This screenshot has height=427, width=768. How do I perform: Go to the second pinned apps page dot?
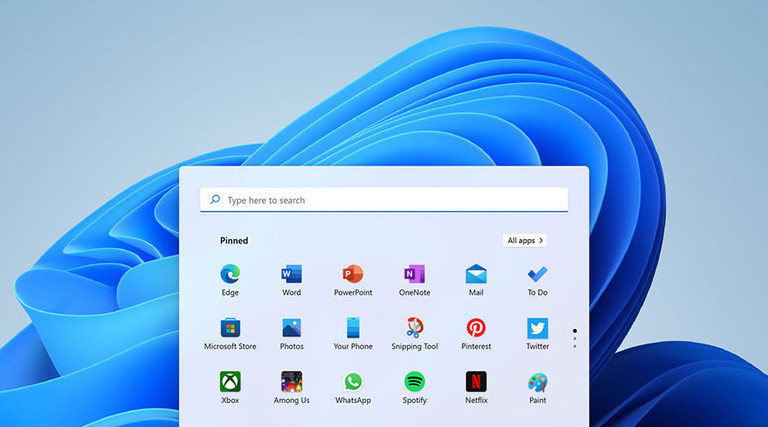pyautogui.click(x=575, y=339)
